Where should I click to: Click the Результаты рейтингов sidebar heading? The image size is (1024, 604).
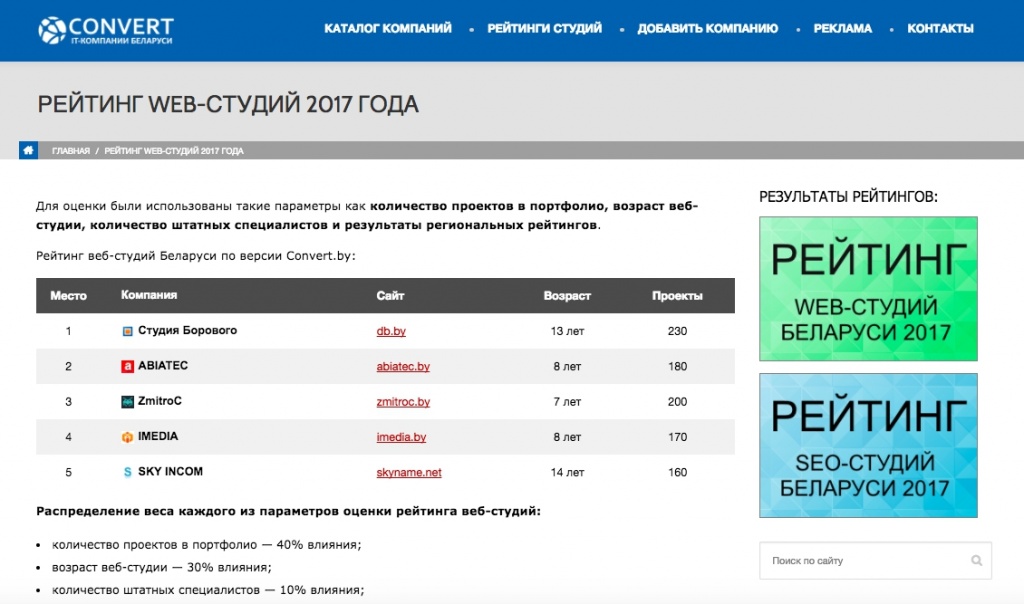848,197
